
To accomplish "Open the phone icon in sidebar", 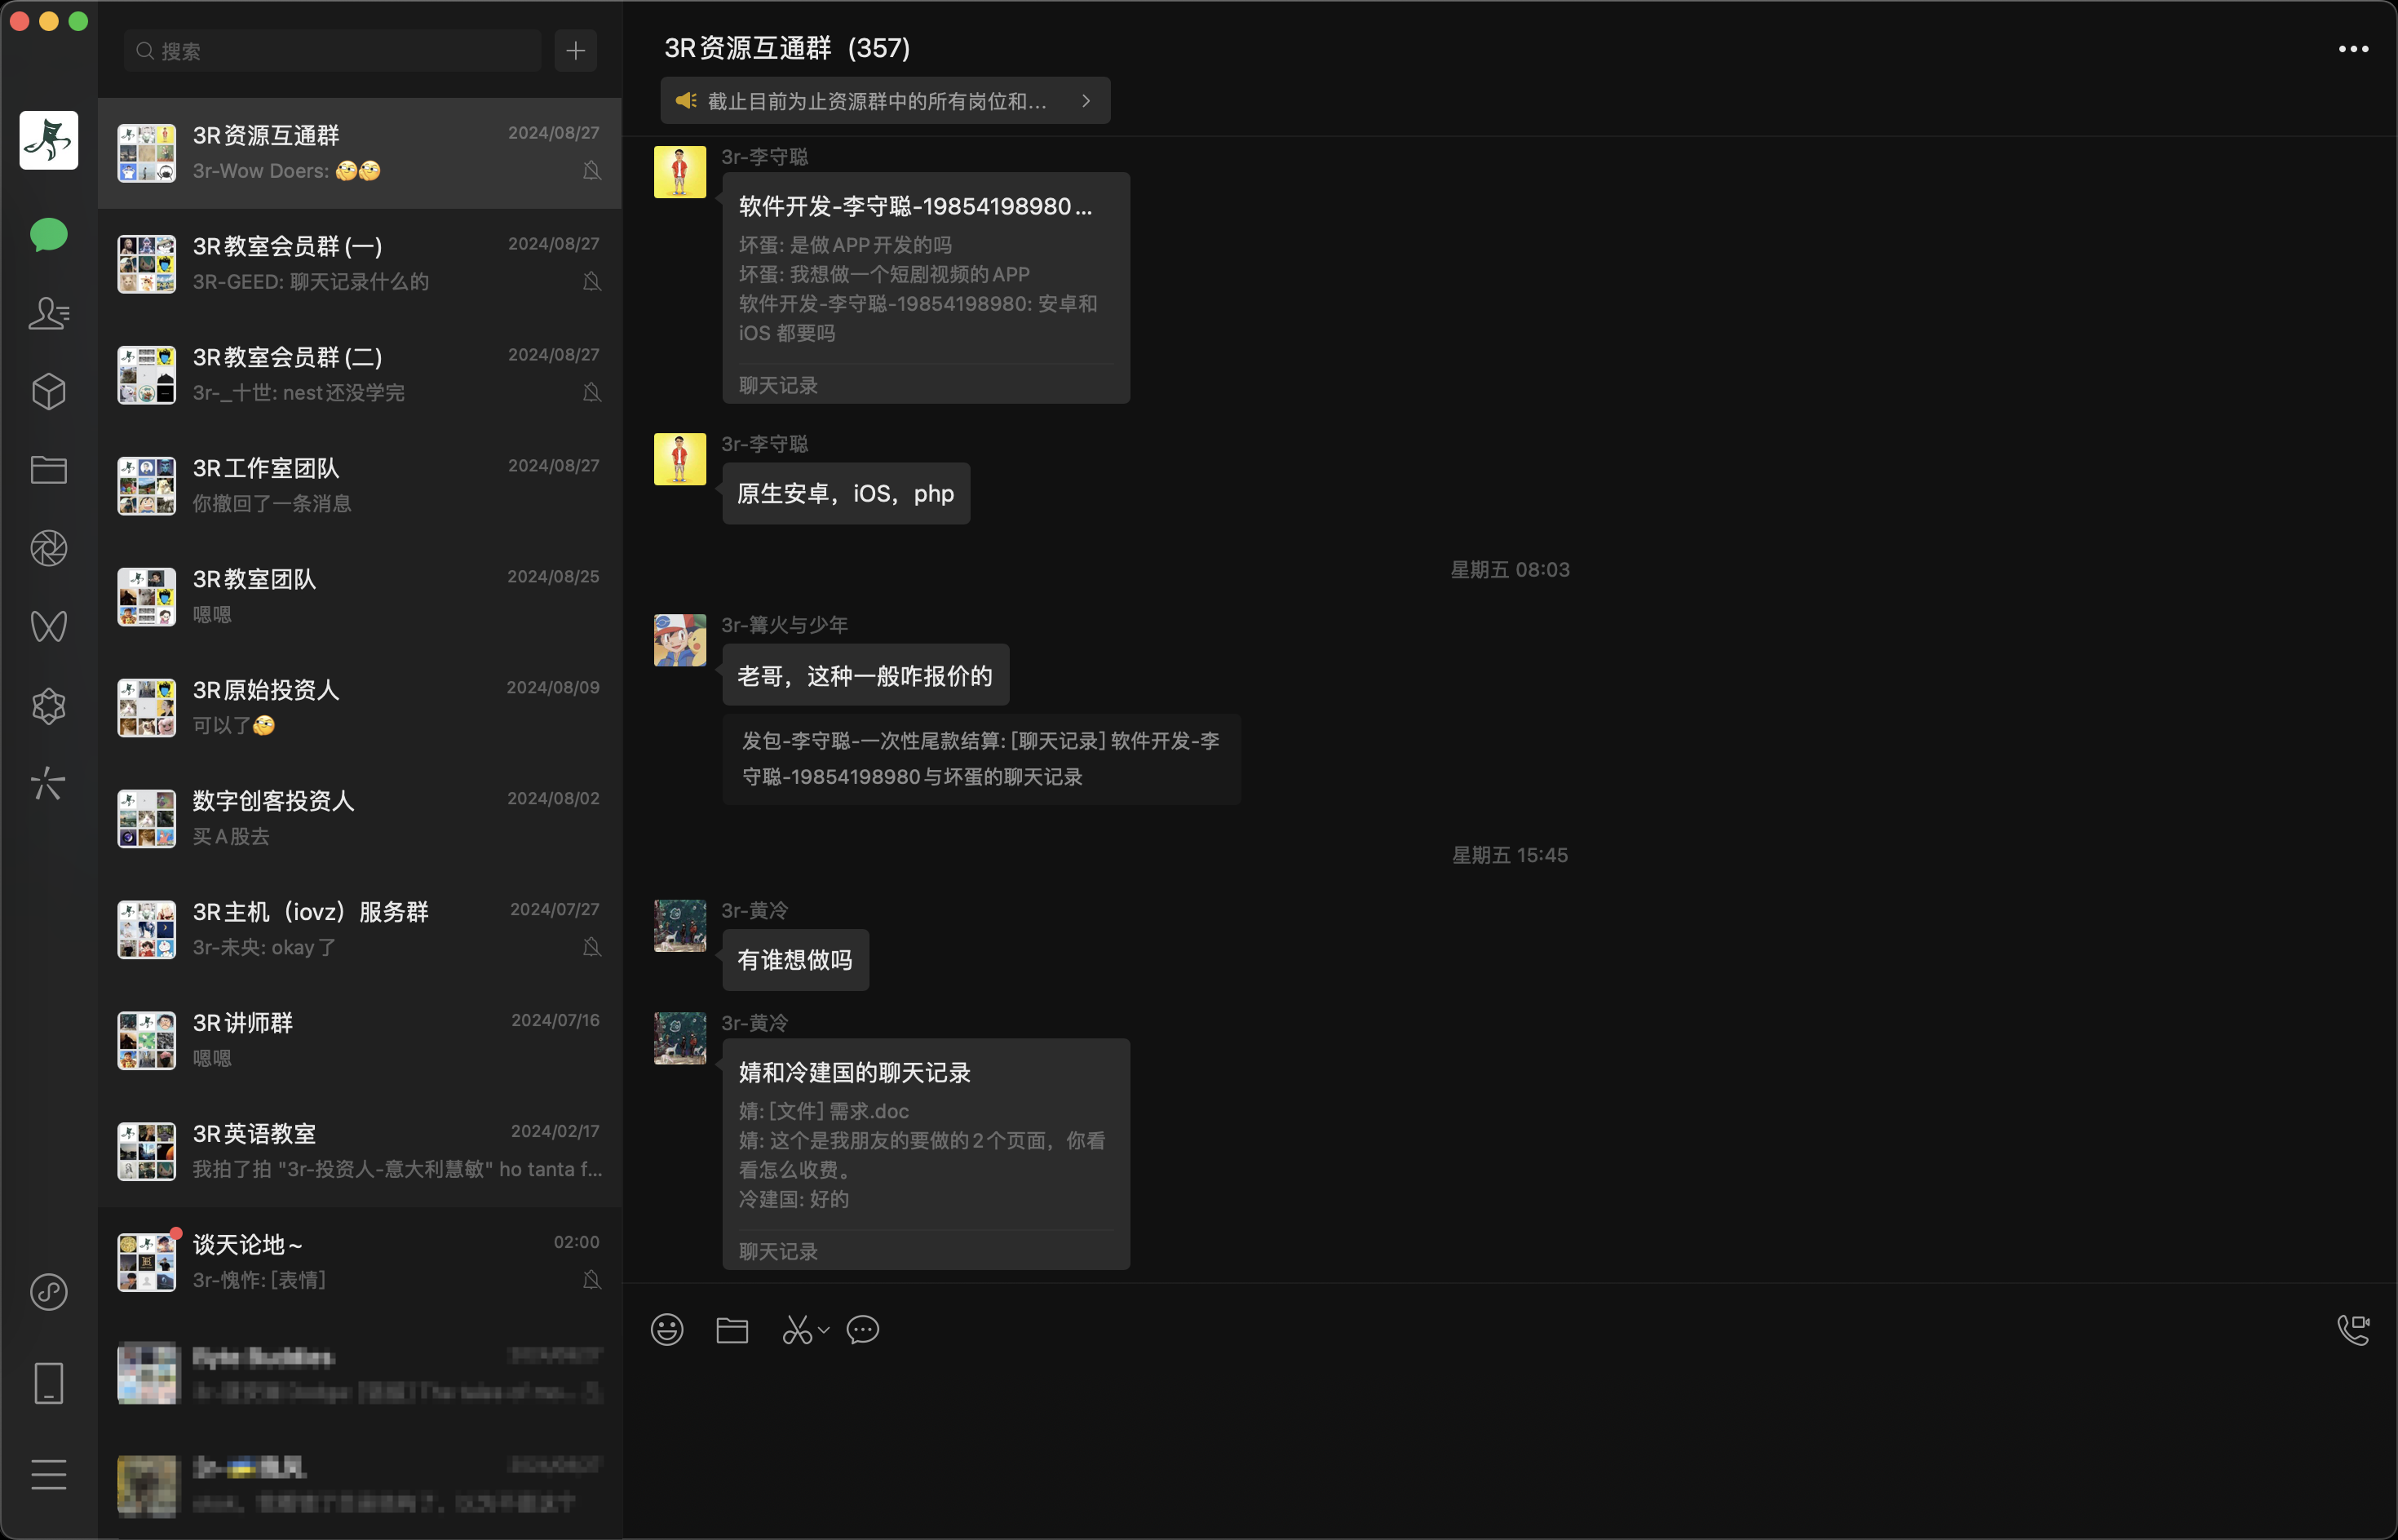I will pos(48,1383).
